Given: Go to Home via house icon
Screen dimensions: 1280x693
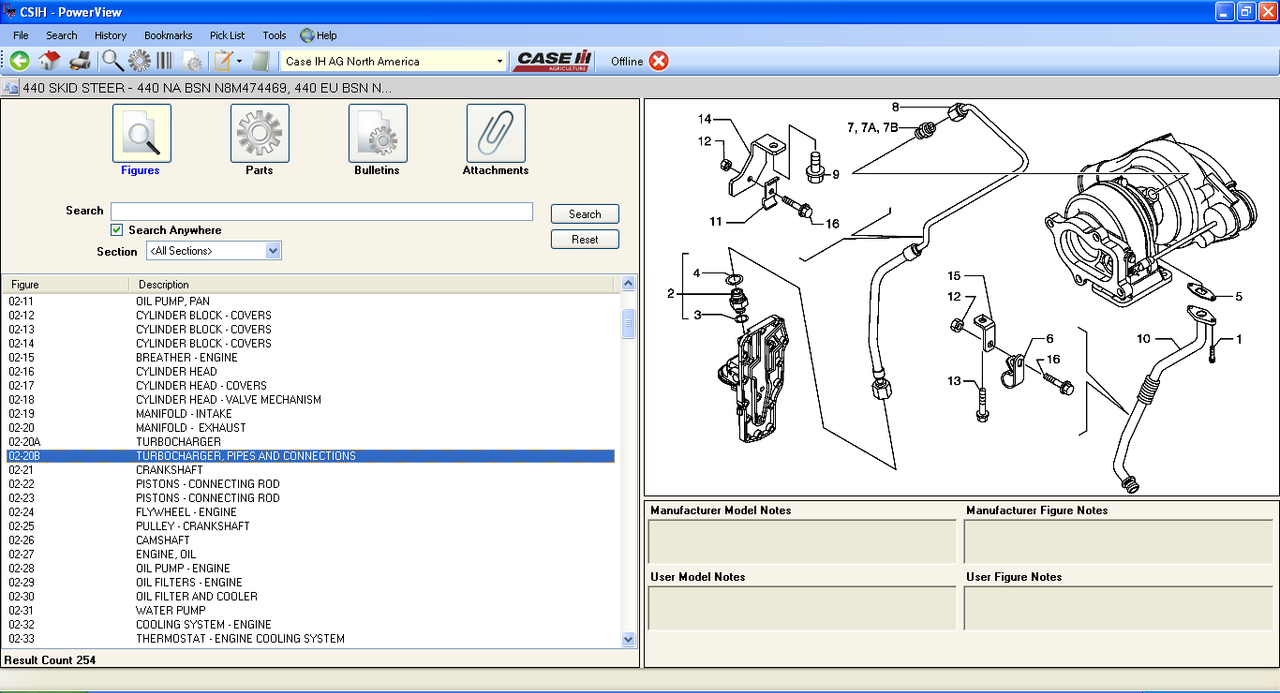Looking at the screenshot, I should pyautogui.click(x=49, y=61).
